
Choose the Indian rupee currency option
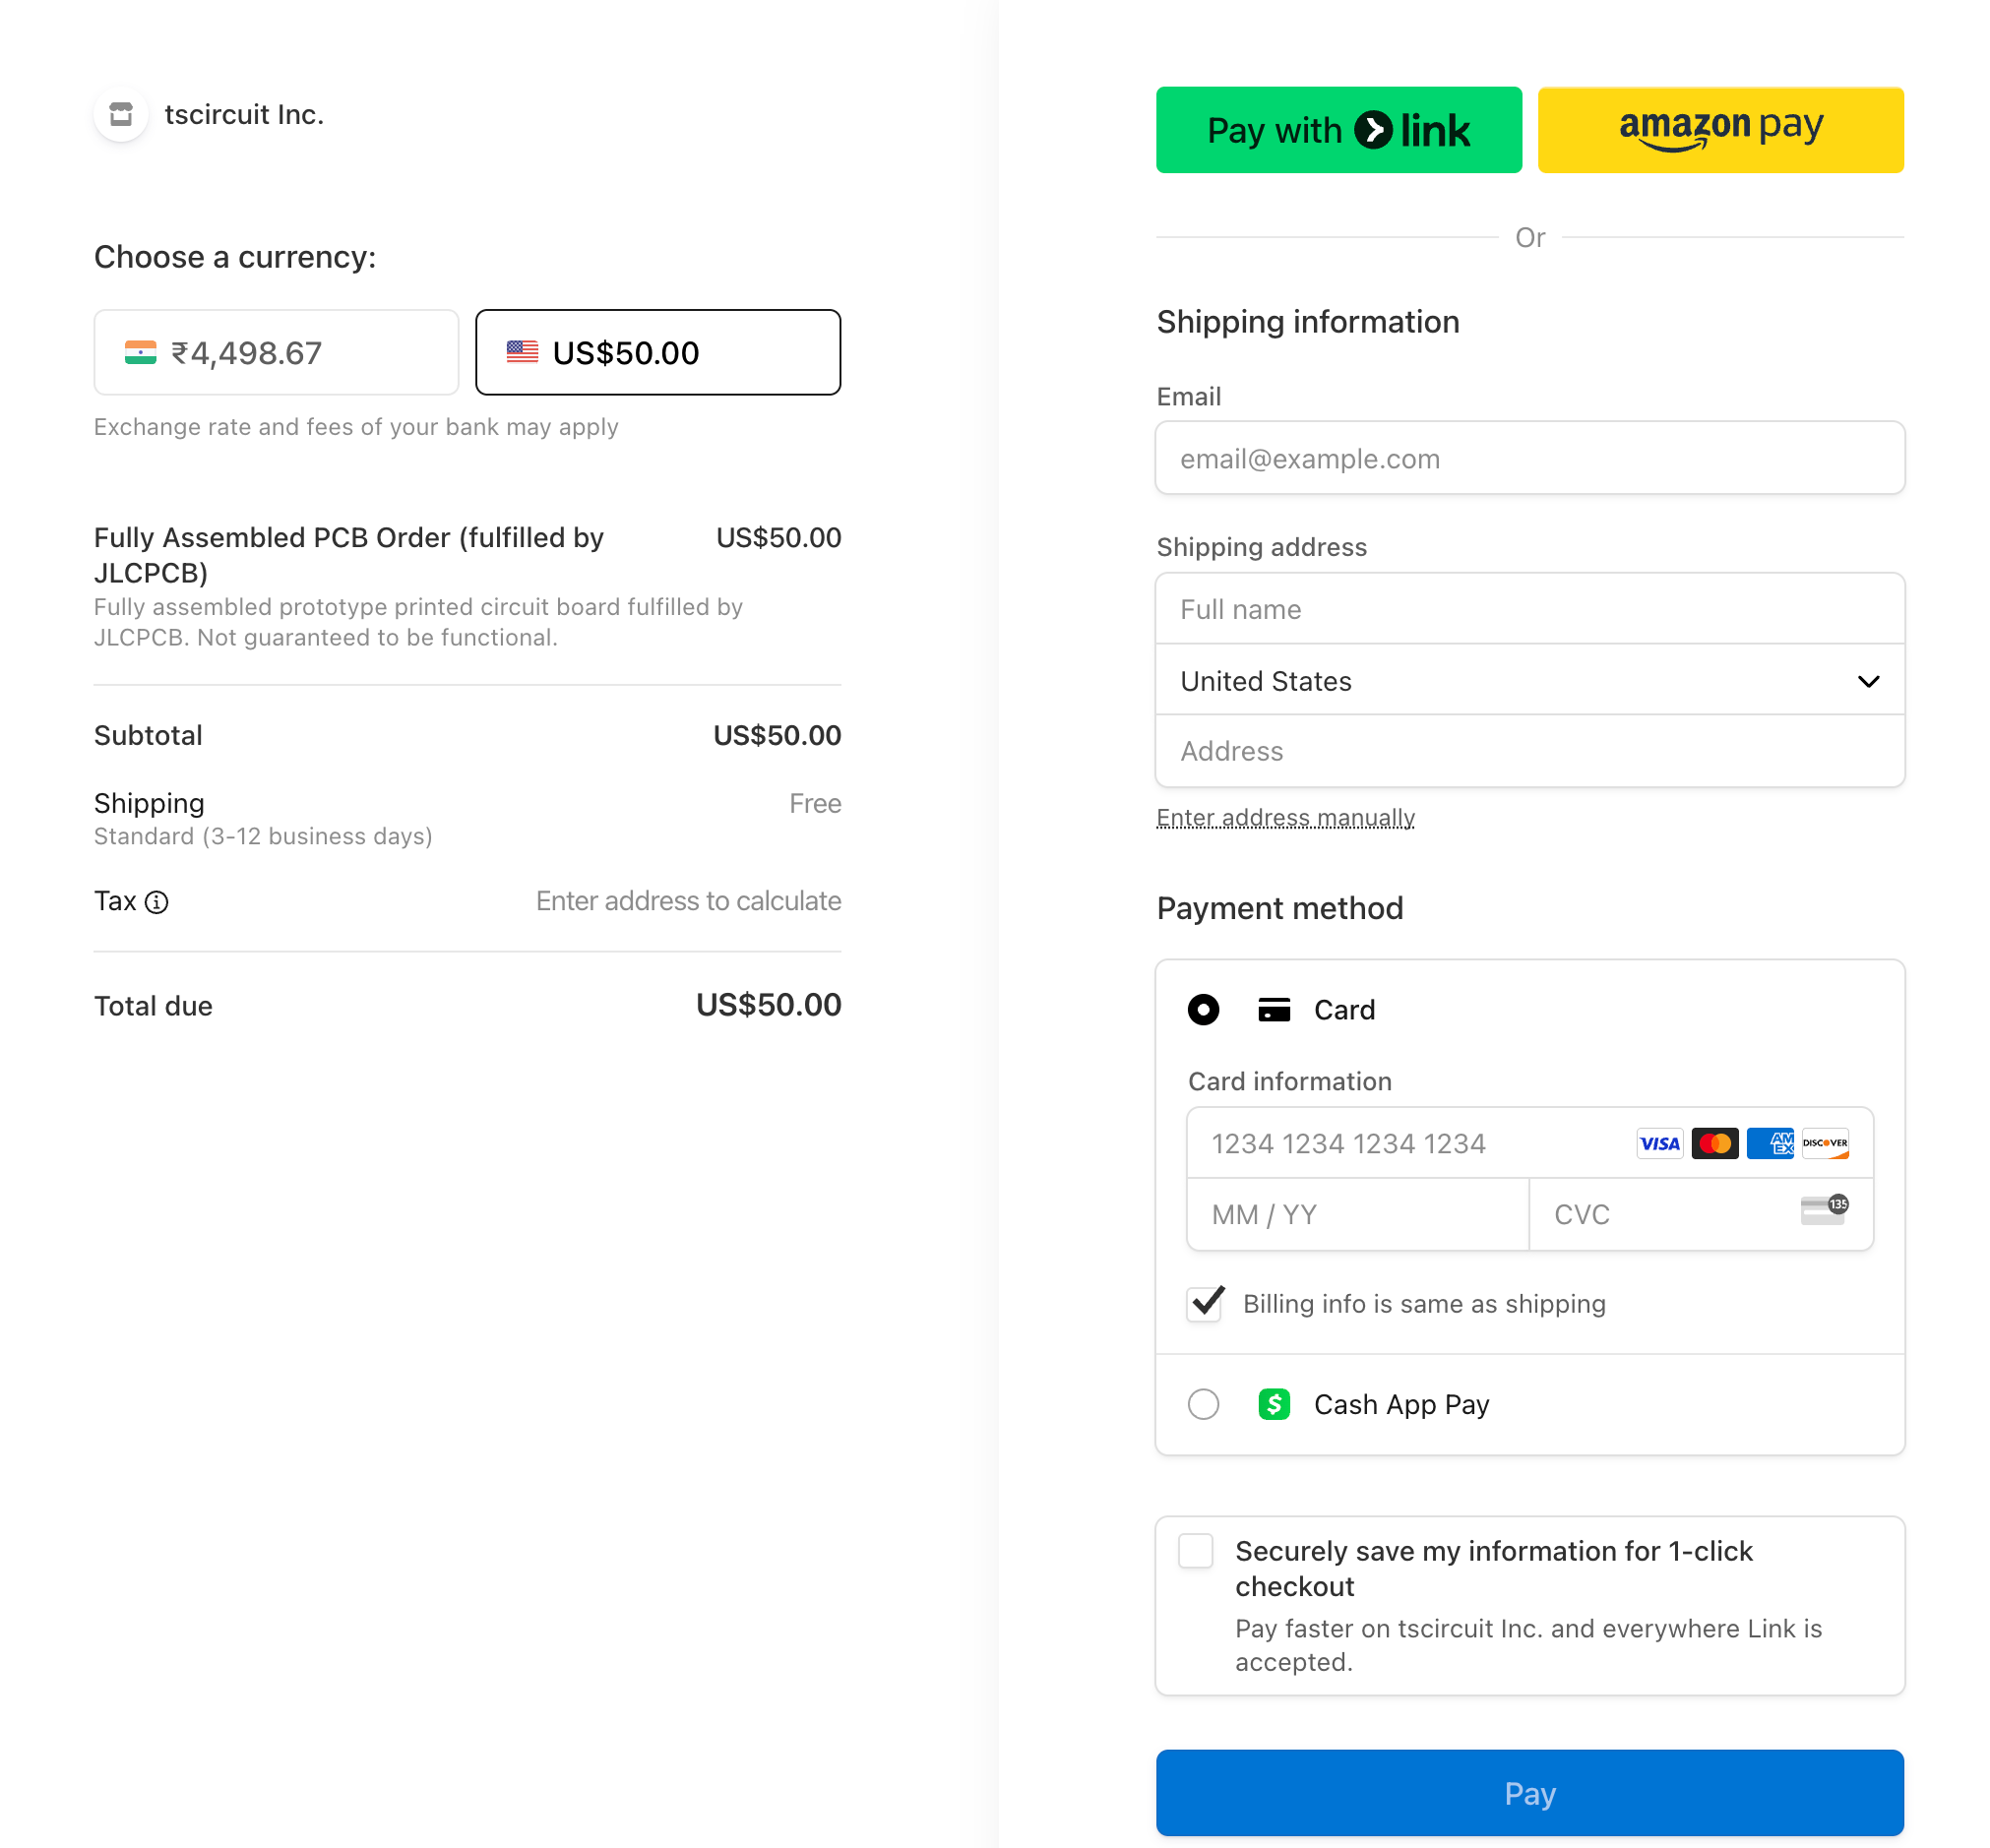pos(276,353)
